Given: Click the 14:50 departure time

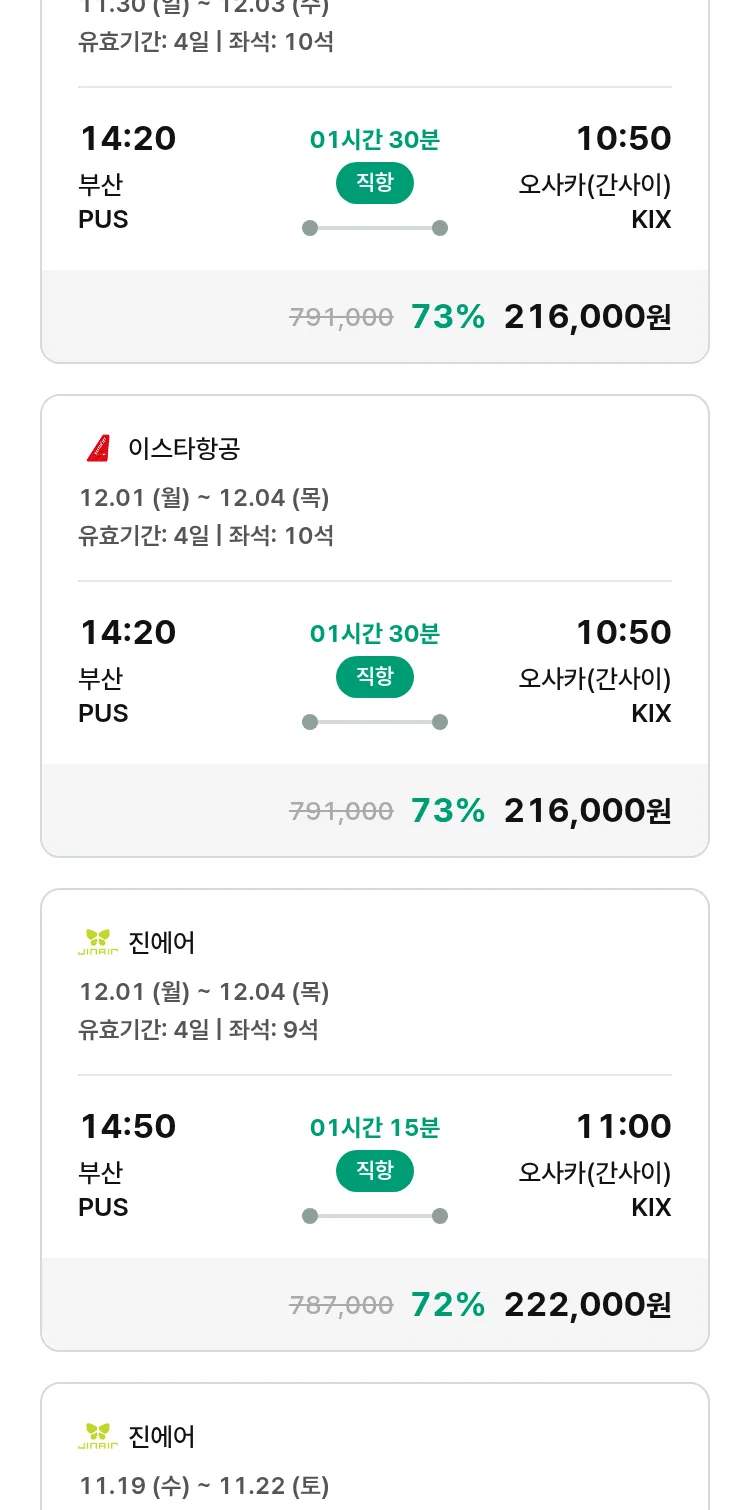Looking at the screenshot, I should click(128, 1126).
